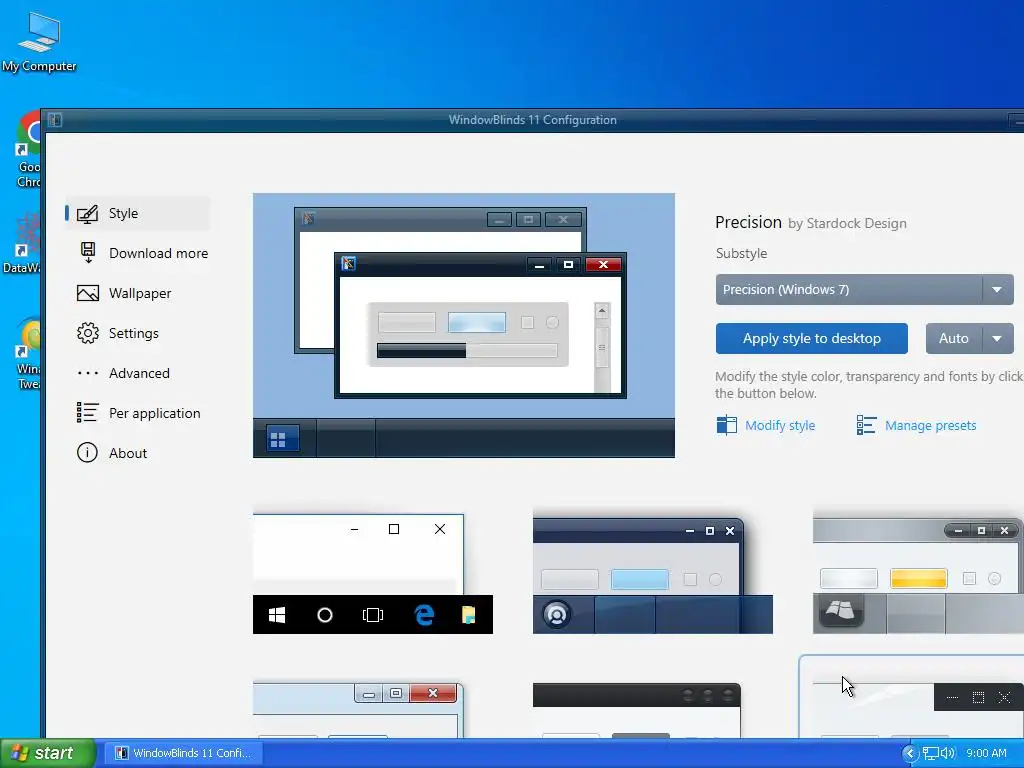Open the Modify style link
The height and width of the screenshot is (768, 1024).
[780, 426]
